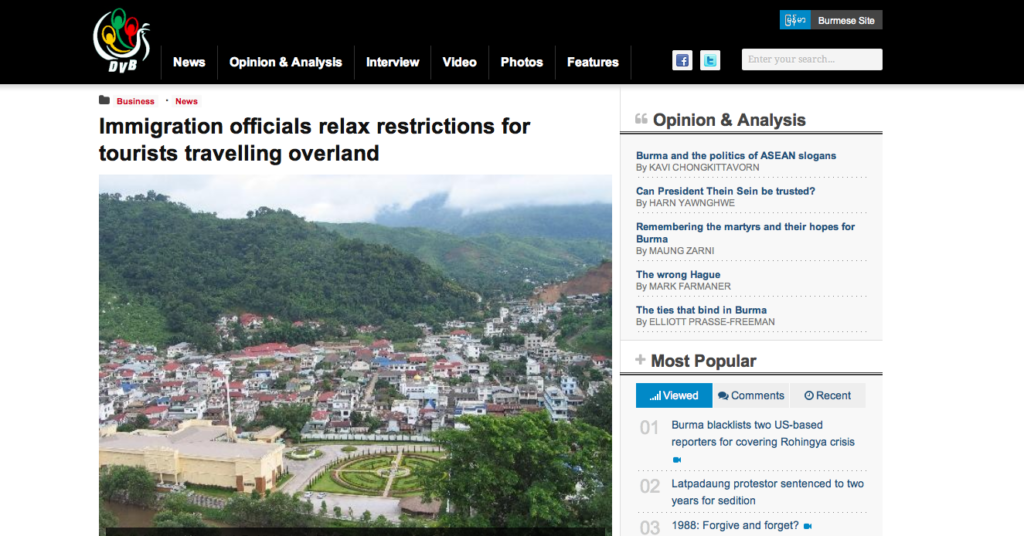Open the Twitter page icon
This screenshot has height=536, width=1024.
point(710,61)
